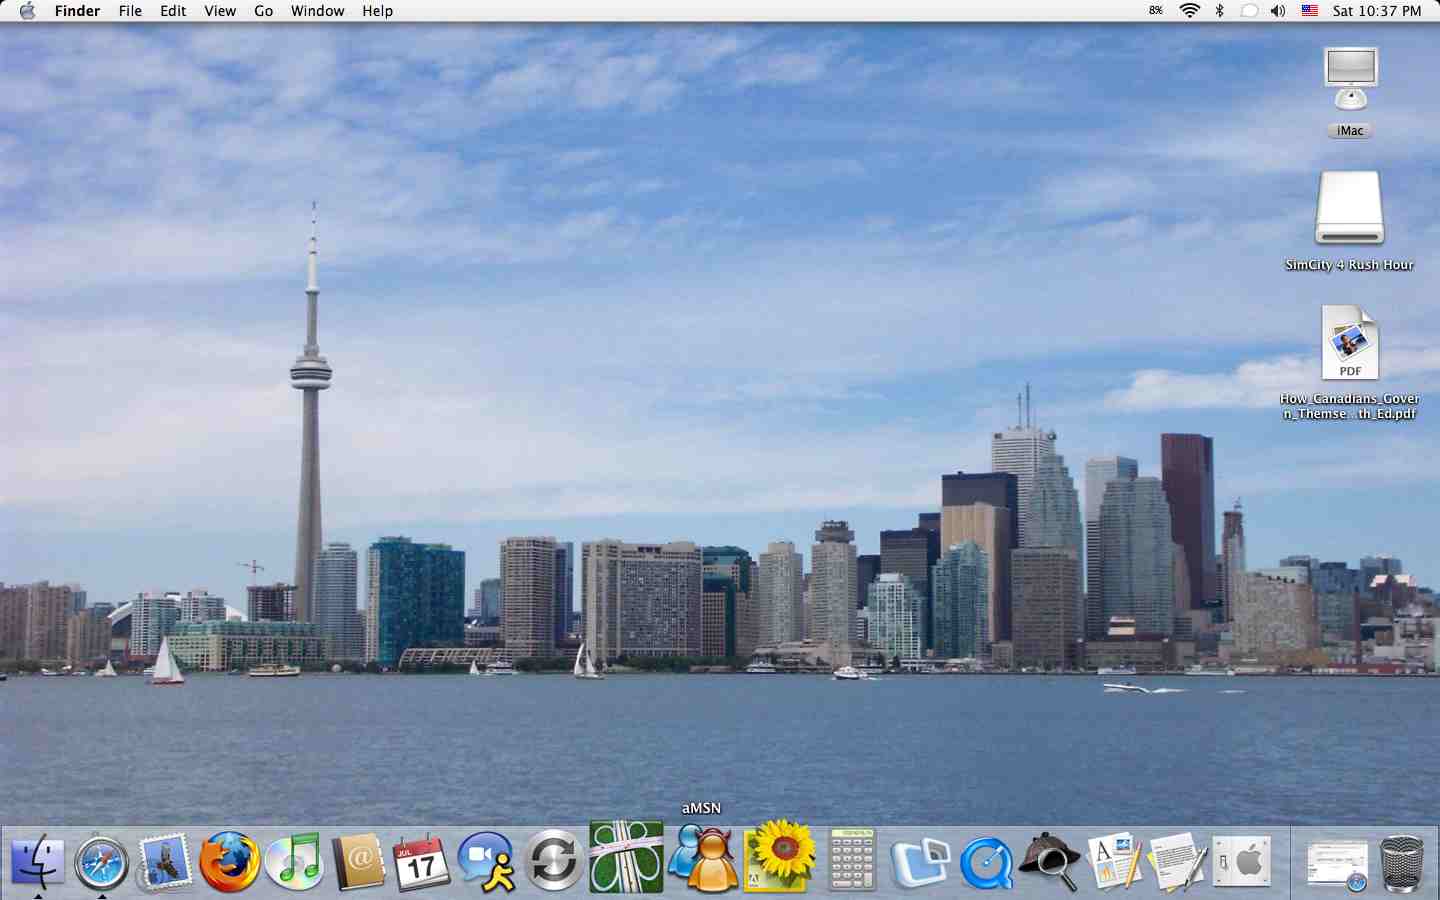Viewport: 1440px width, 900px height.
Task: Launch QuickTime Player from the dock
Action: coord(986,862)
